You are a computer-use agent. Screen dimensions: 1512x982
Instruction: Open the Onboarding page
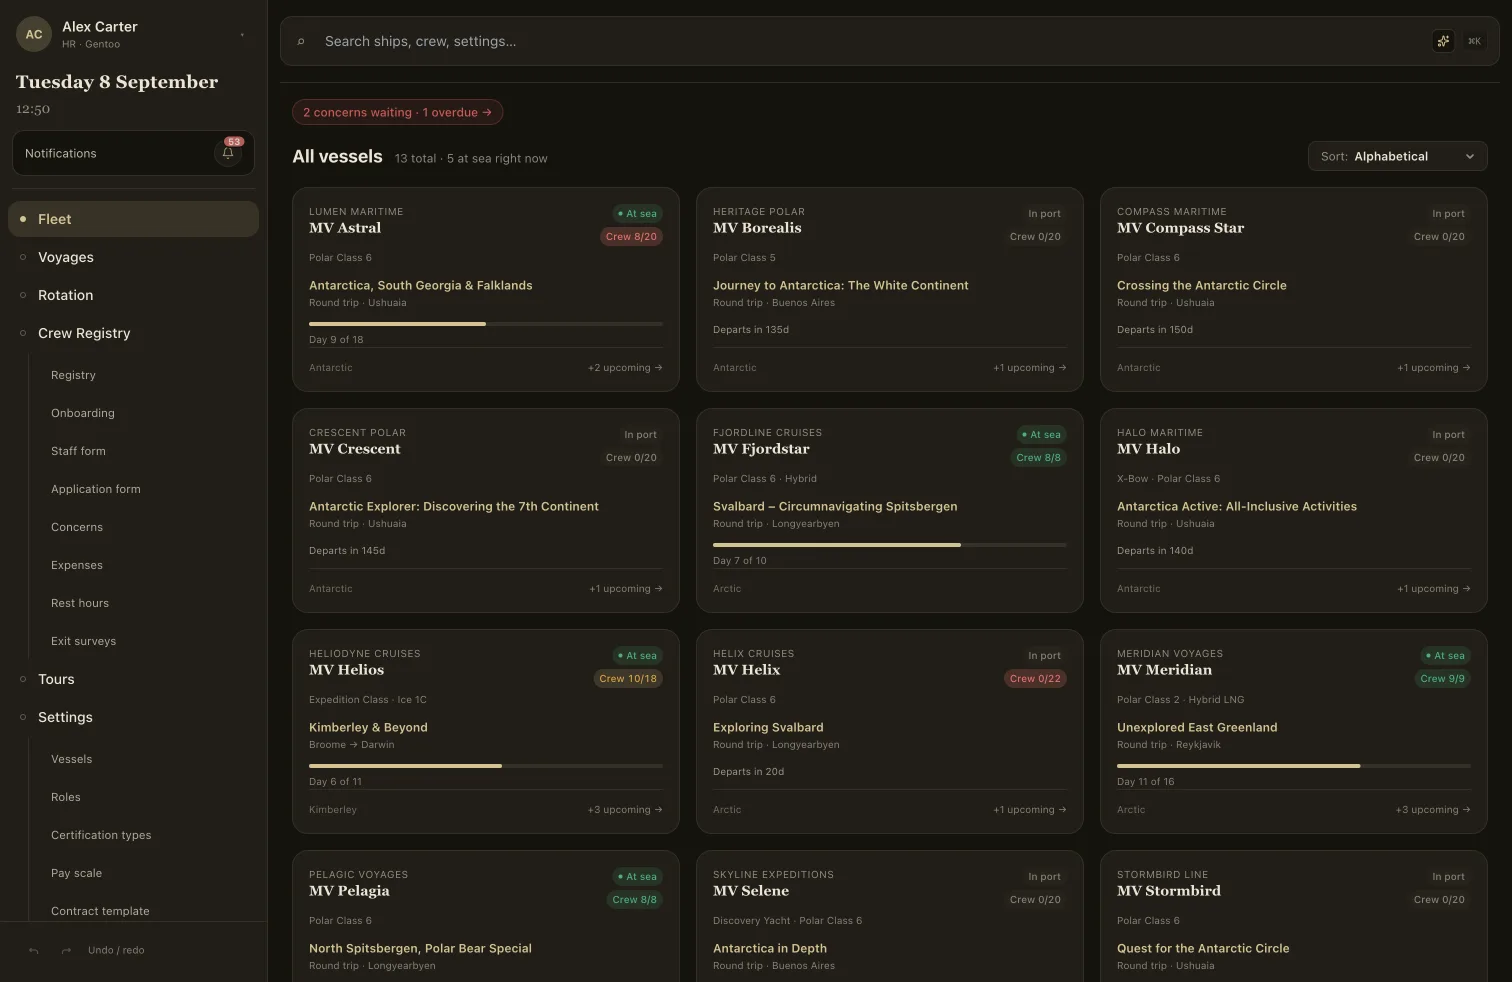[x=83, y=413]
